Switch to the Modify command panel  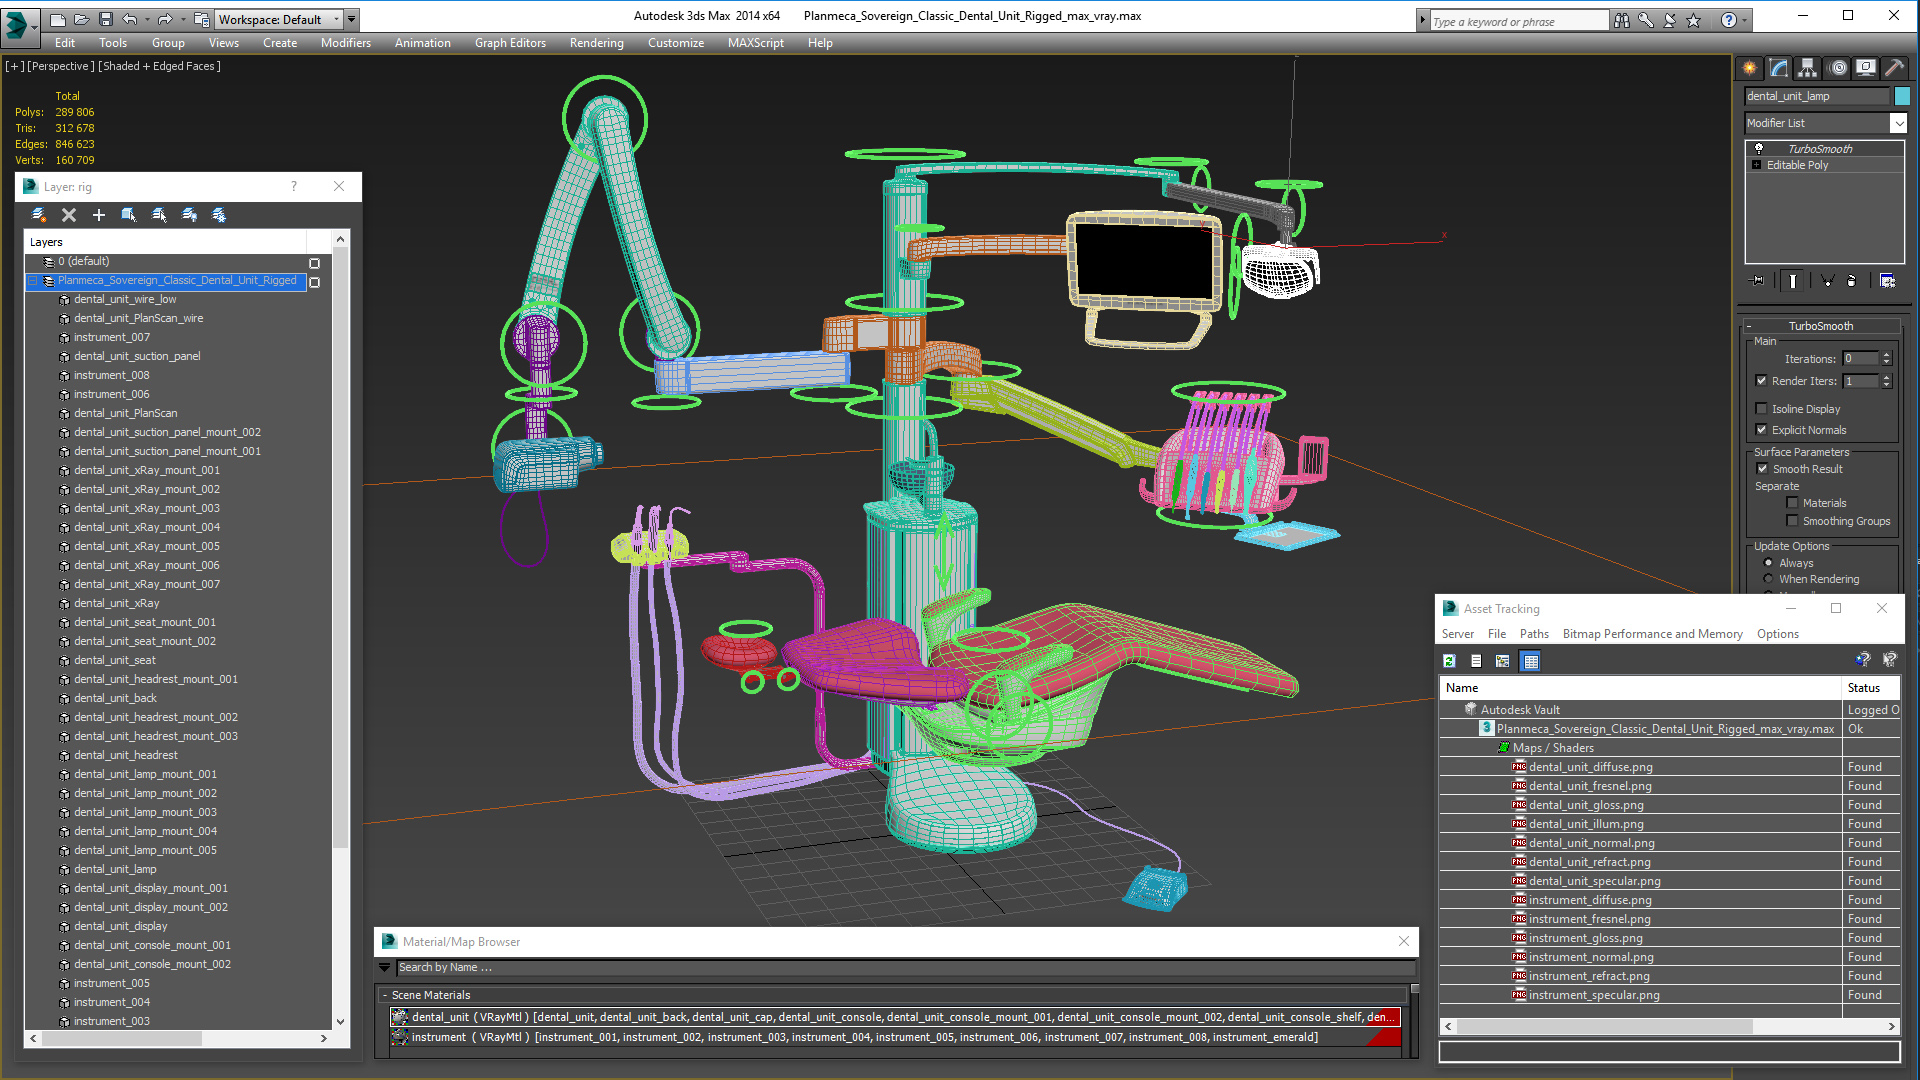(x=1778, y=68)
